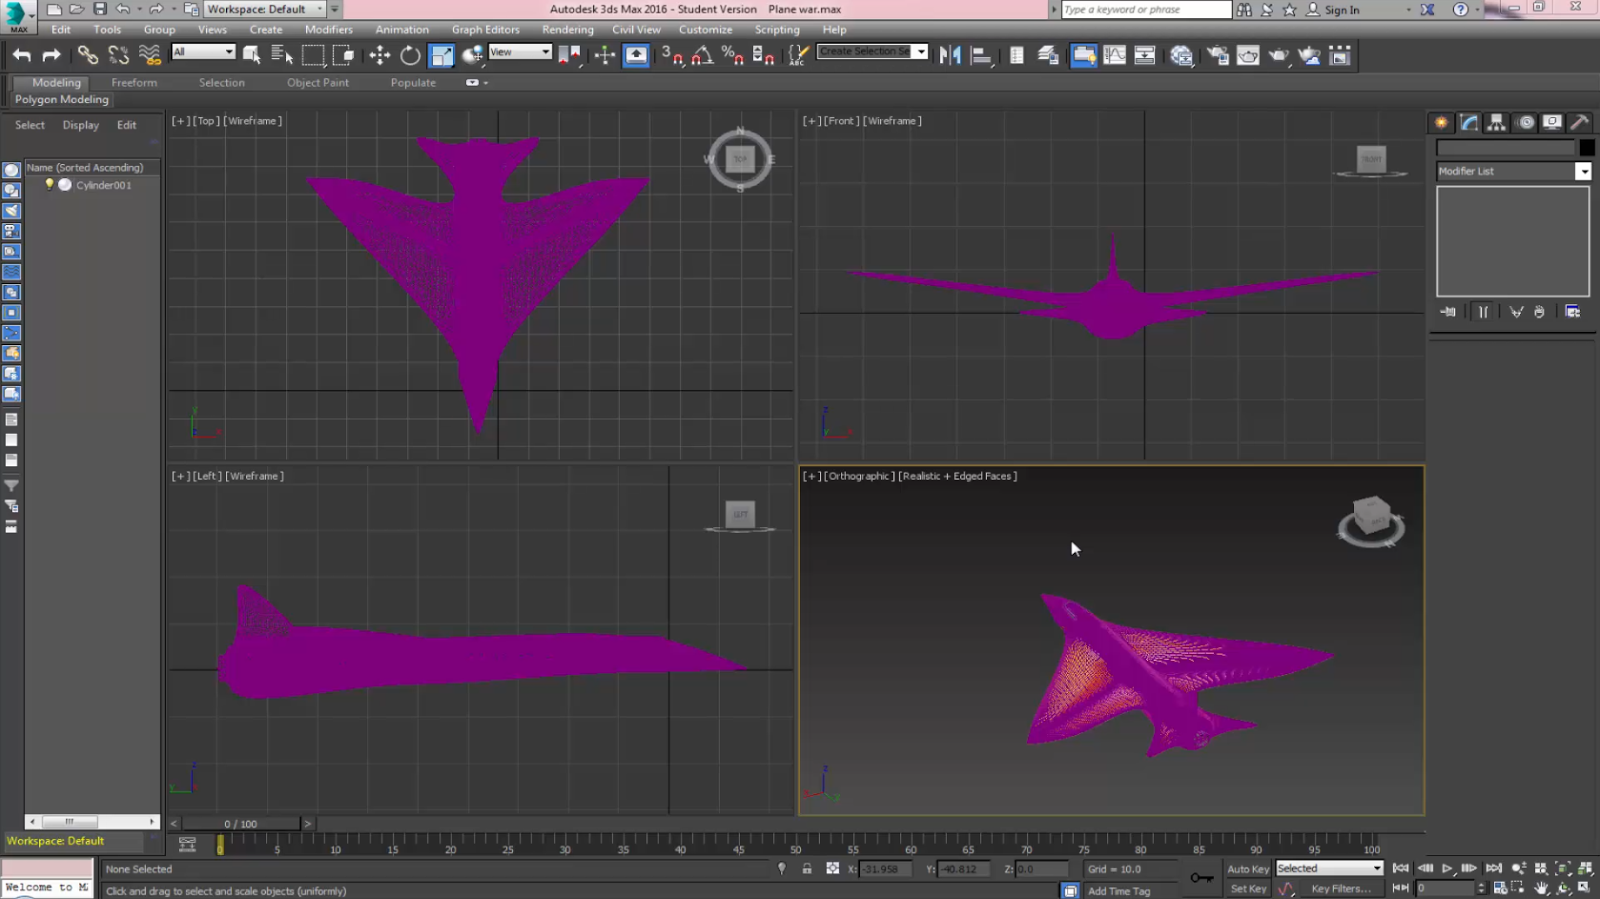Click the keyword search input field
This screenshot has height=899, width=1600.
click(x=1146, y=10)
